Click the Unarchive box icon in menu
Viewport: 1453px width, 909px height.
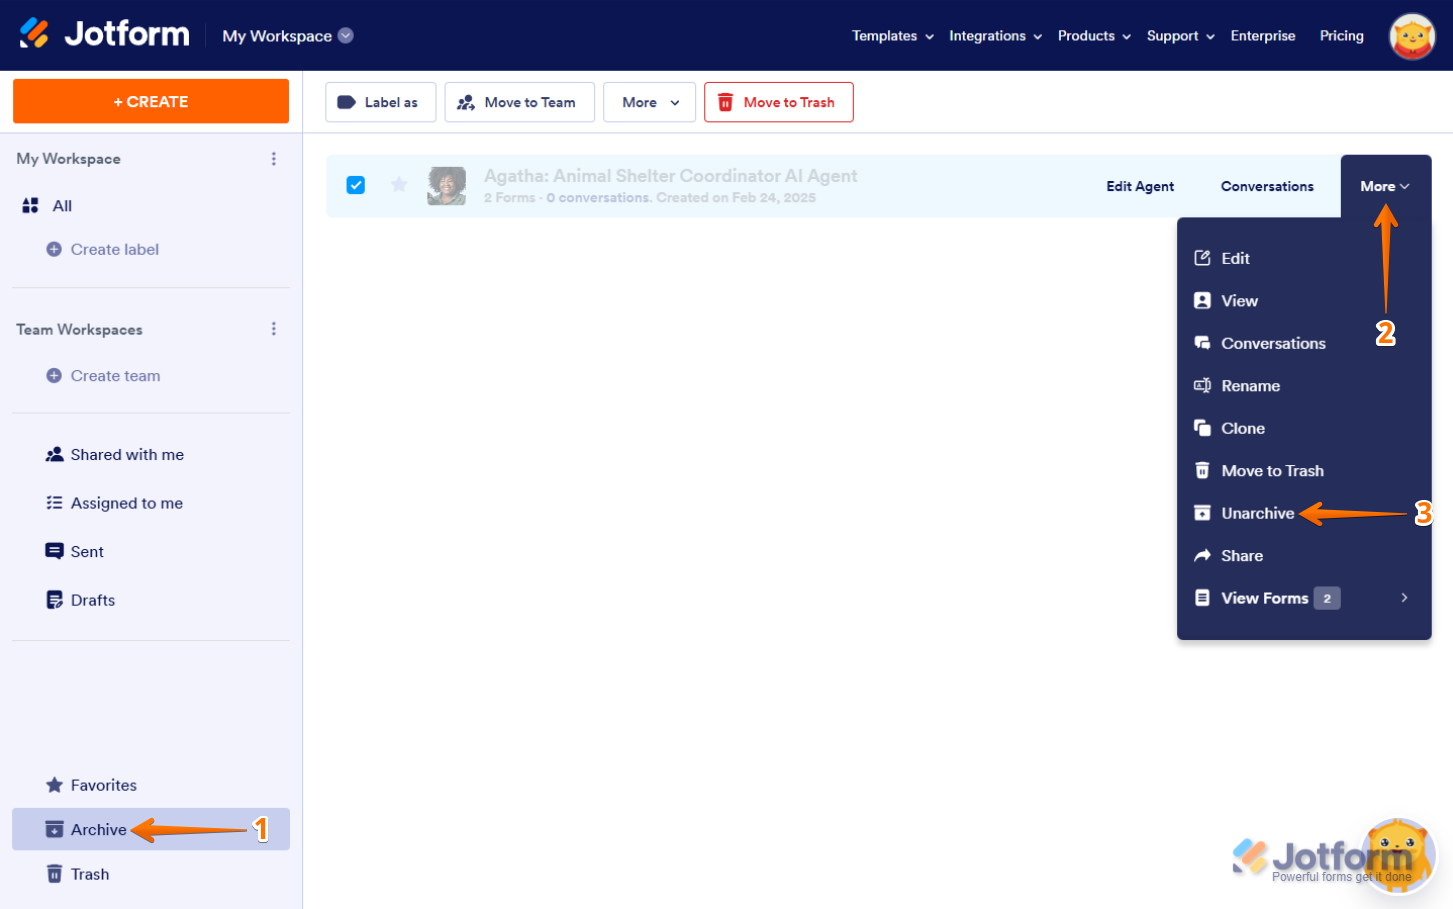[1202, 513]
